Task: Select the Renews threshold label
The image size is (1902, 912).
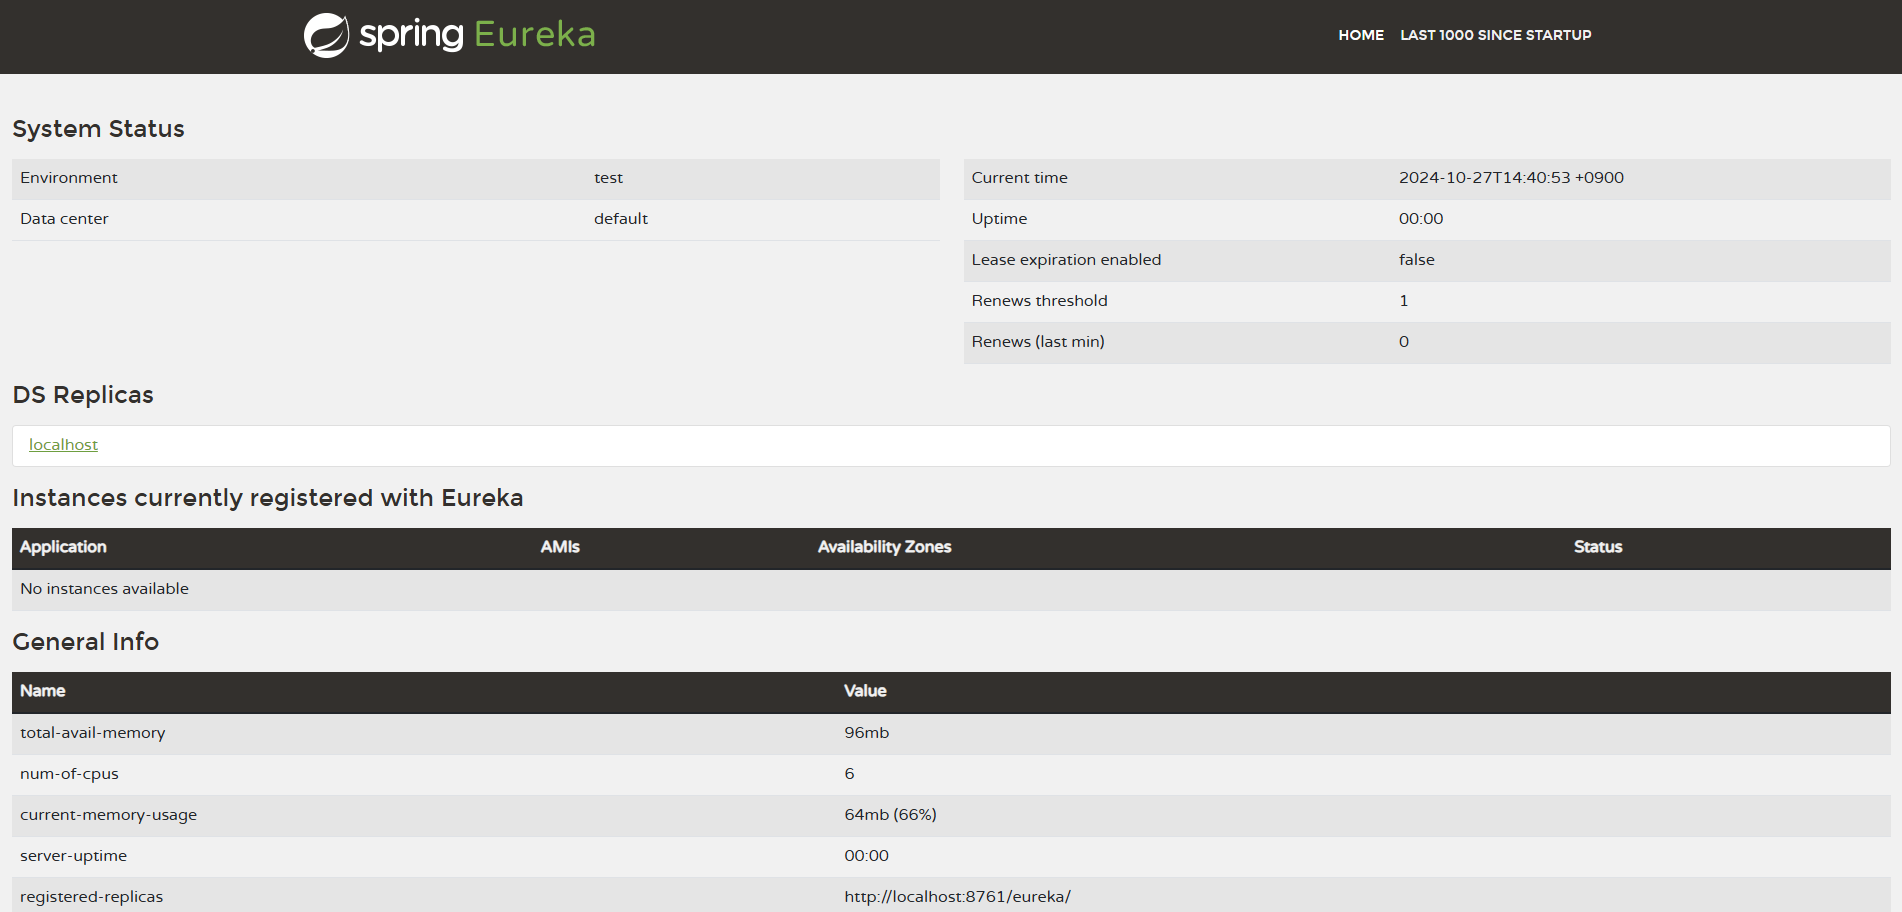Action: [x=1039, y=301]
